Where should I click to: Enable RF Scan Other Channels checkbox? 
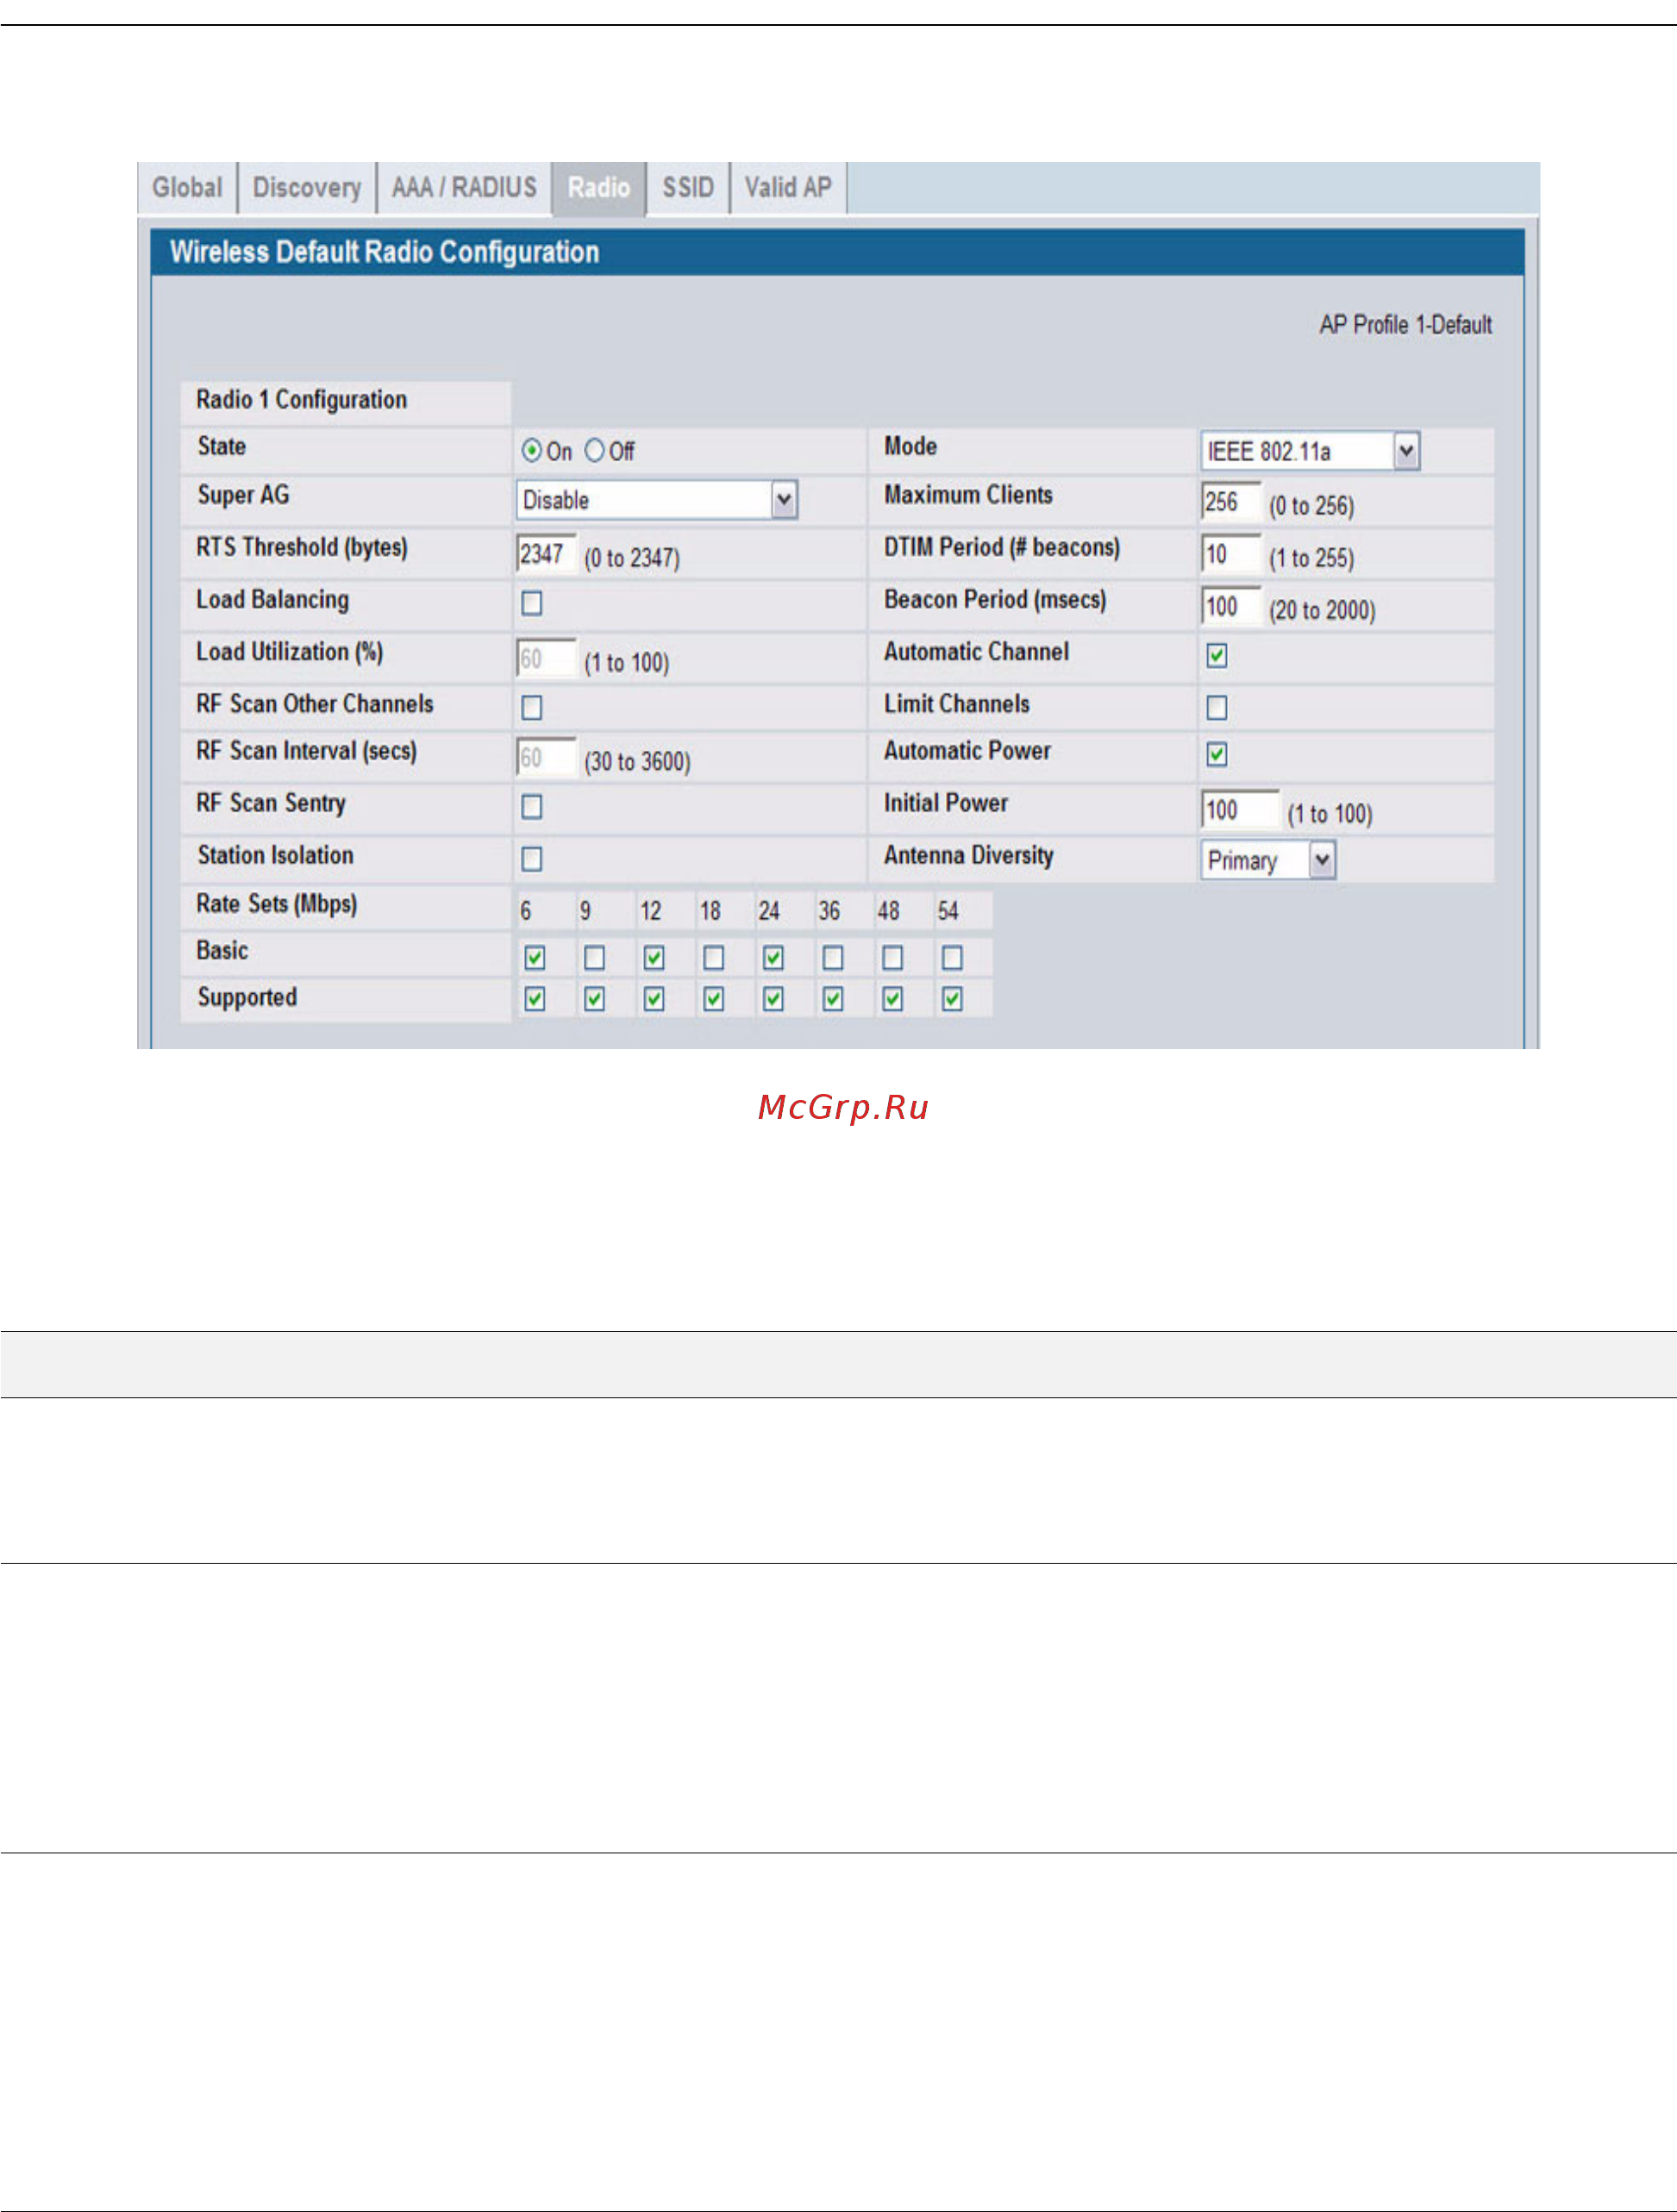tap(532, 708)
